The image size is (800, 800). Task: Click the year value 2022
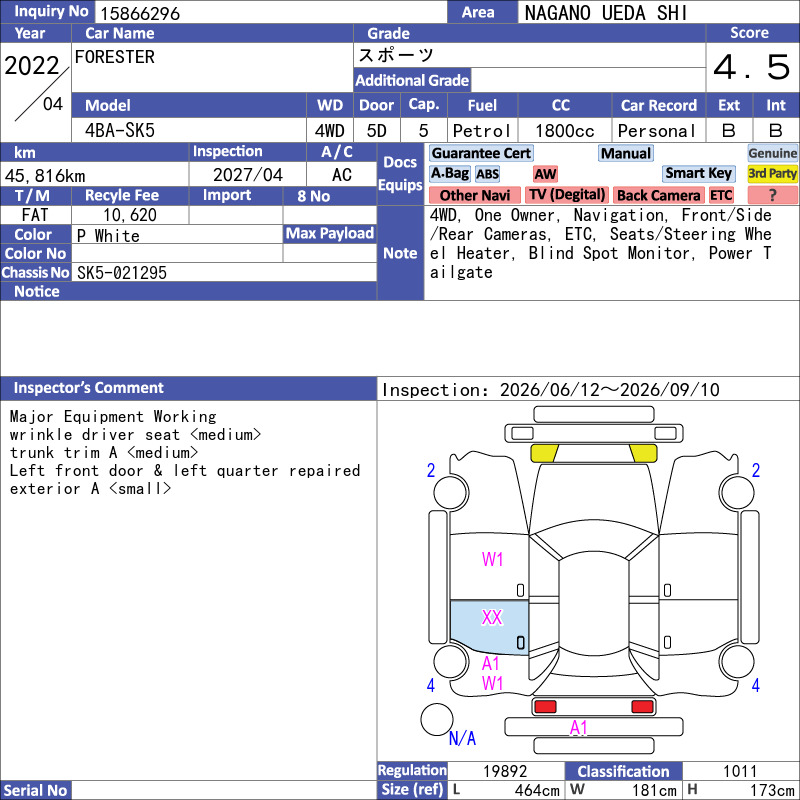32,66
